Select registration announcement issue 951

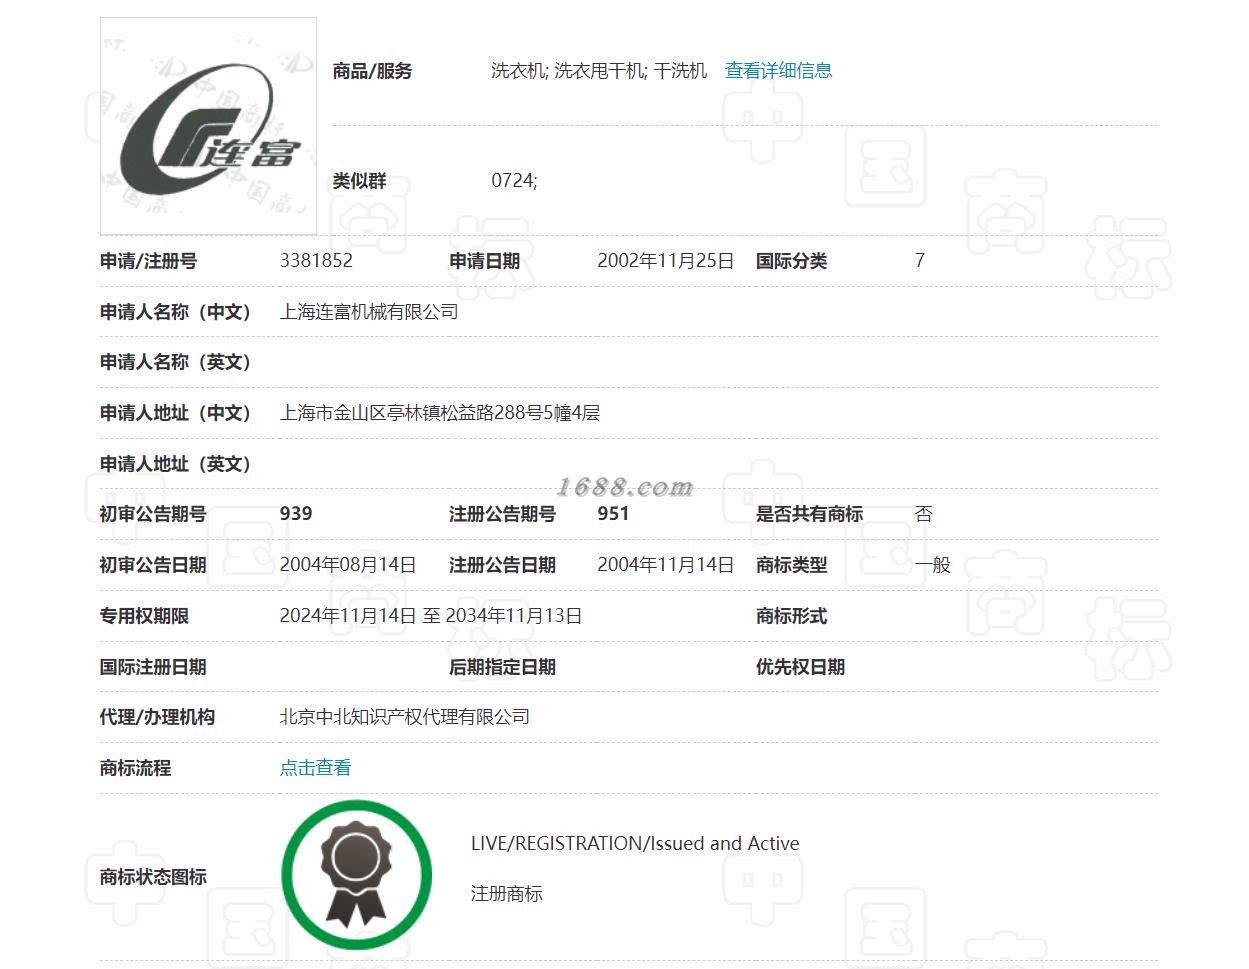613,514
